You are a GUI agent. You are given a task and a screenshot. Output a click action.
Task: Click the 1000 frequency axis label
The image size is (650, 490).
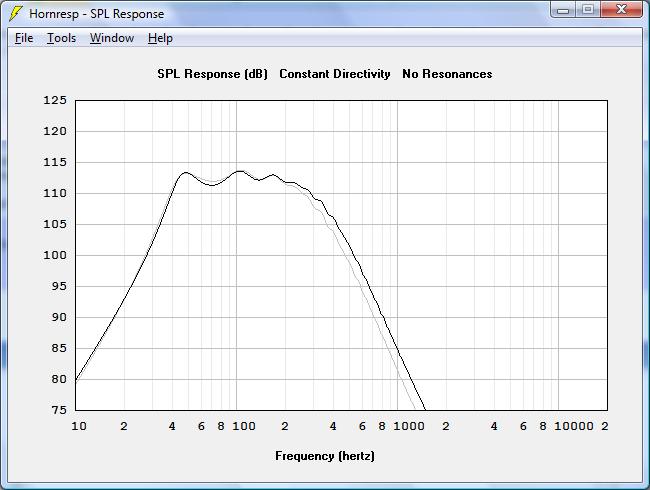tap(409, 426)
